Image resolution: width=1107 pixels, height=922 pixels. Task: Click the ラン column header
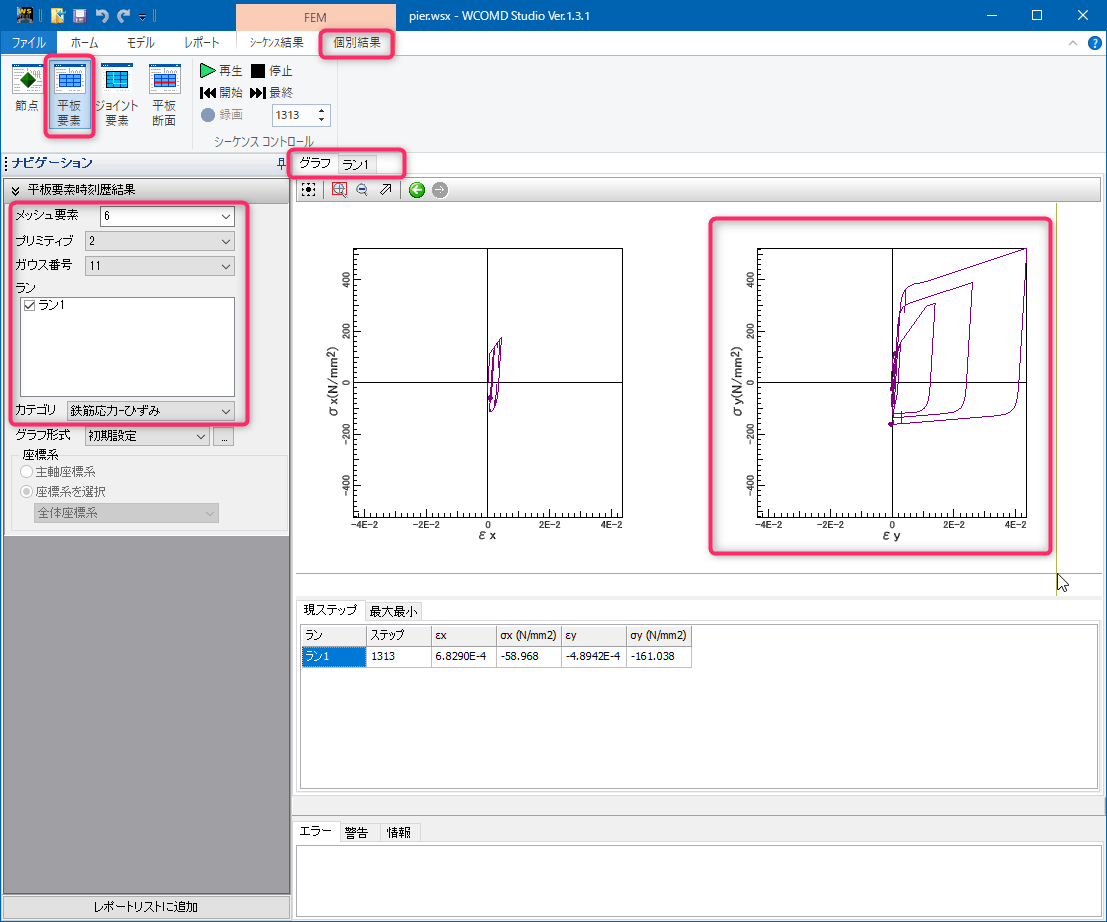pos(333,635)
